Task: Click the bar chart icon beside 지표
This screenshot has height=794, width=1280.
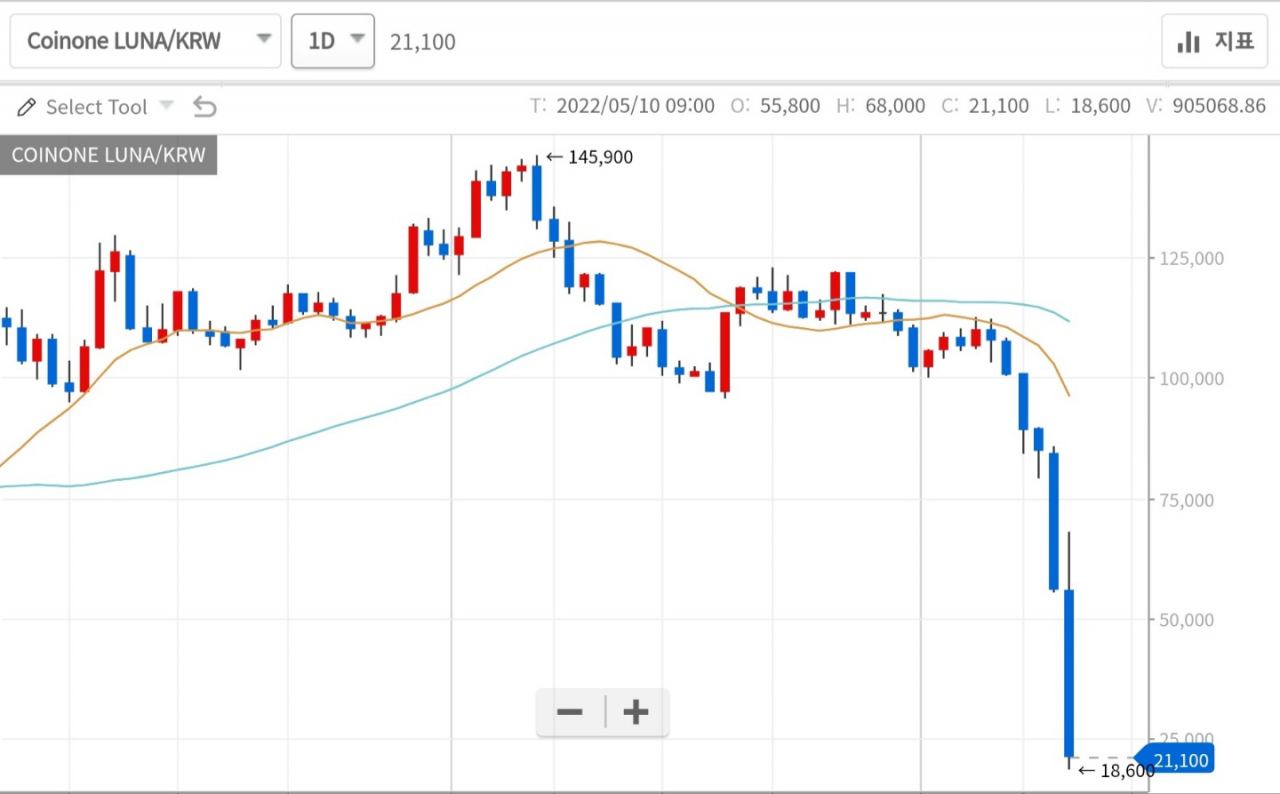Action: click(x=1189, y=42)
